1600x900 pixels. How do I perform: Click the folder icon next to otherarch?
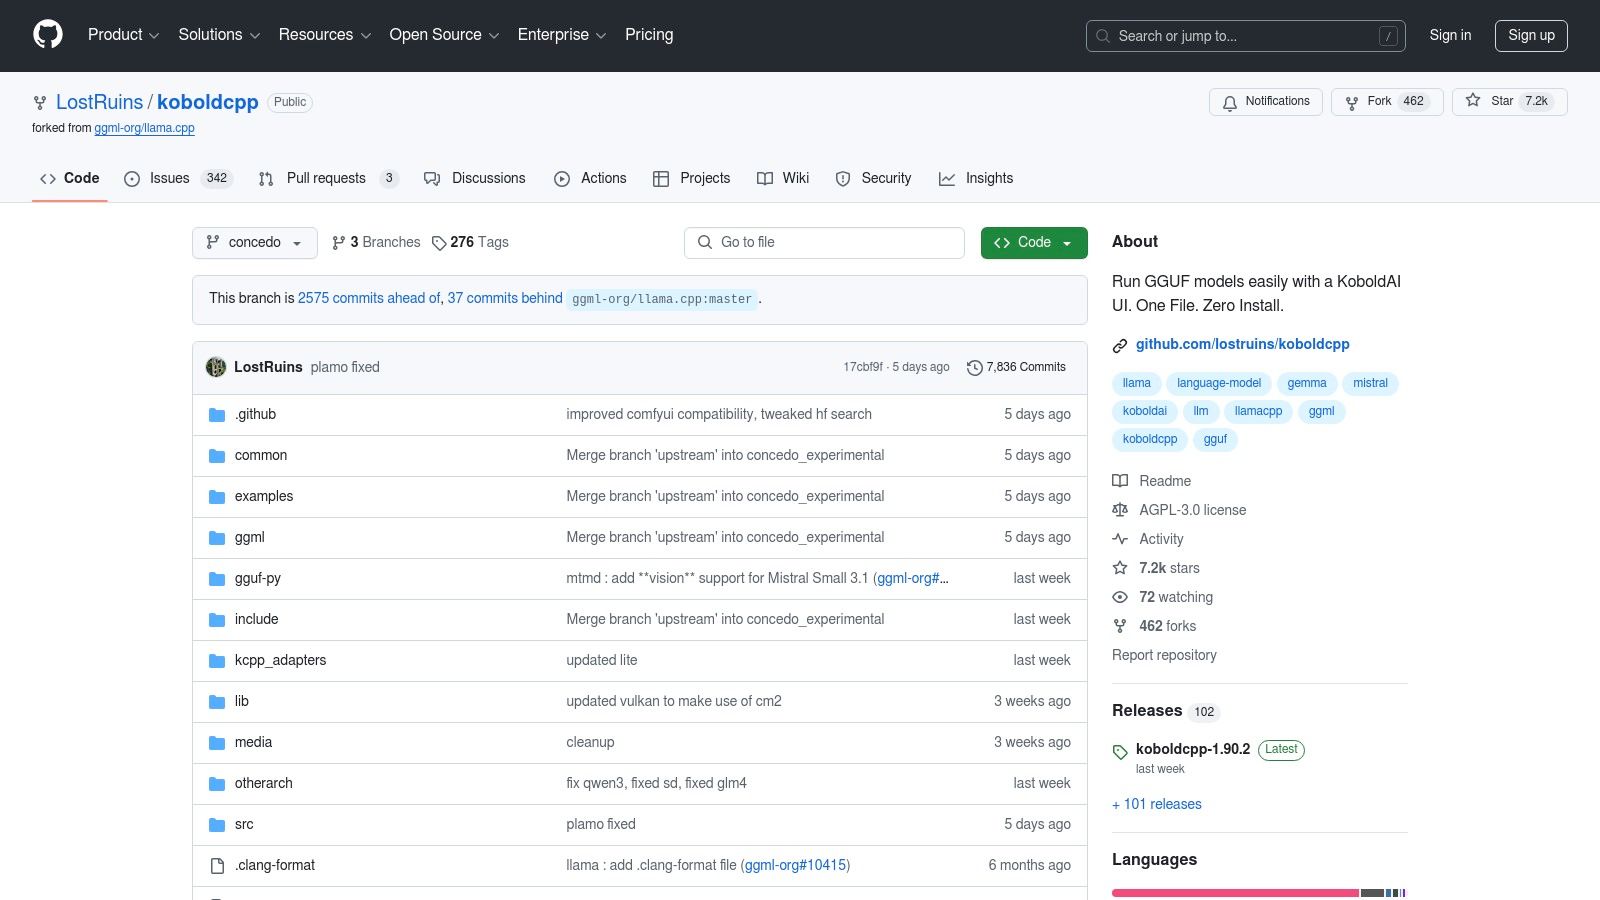point(217,784)
